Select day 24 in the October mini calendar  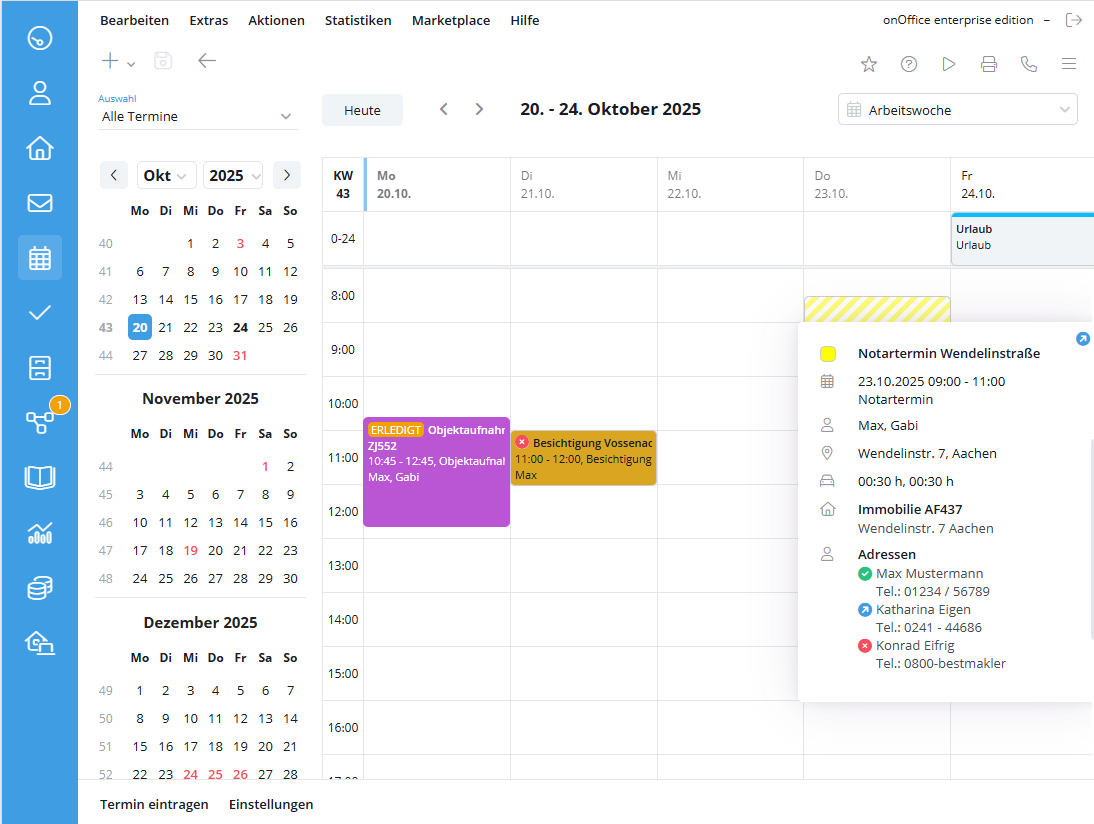click(238, 327)
